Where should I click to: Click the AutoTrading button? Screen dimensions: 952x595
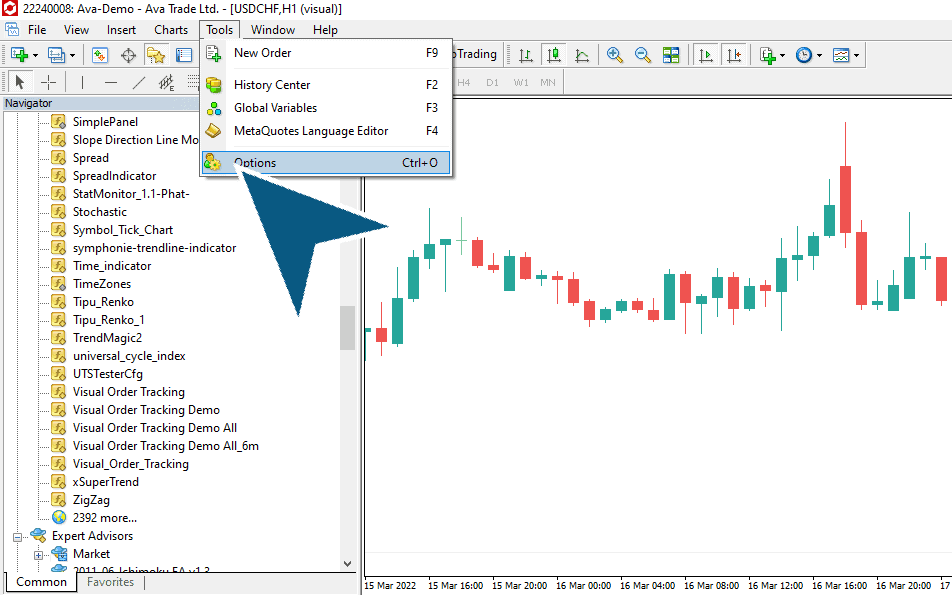tap(475, 54)
